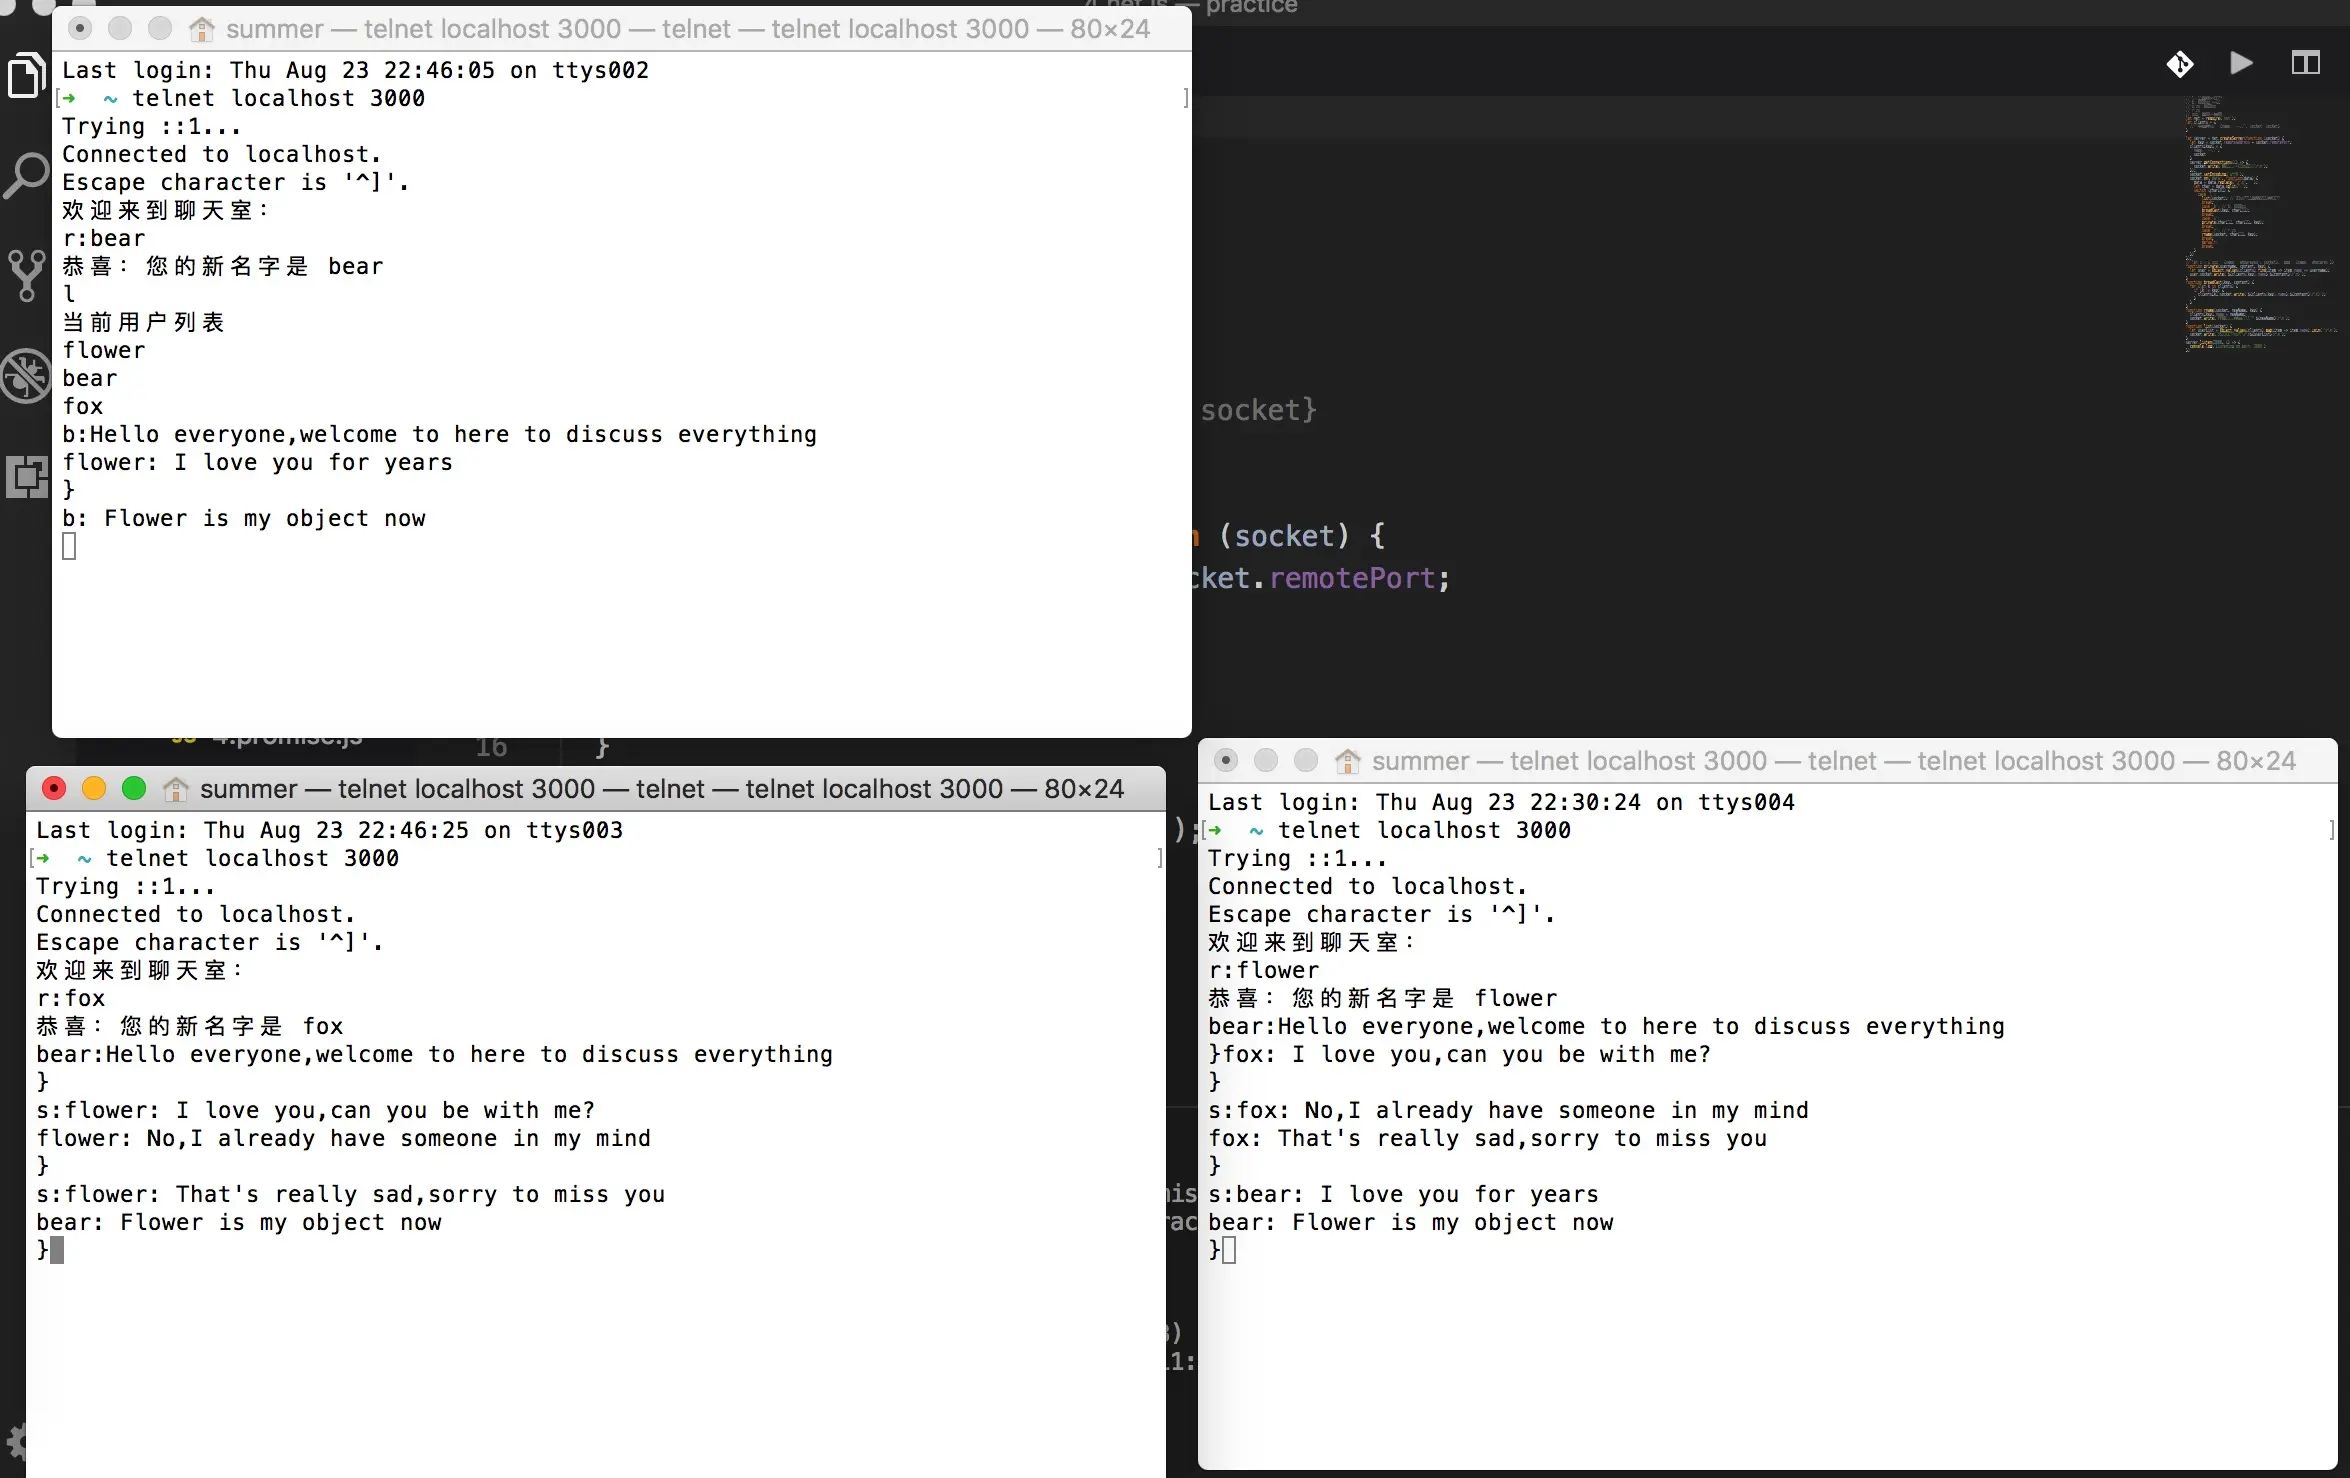
Task: Close the fox terminal with red button
Action: click(x=54, y=789)
